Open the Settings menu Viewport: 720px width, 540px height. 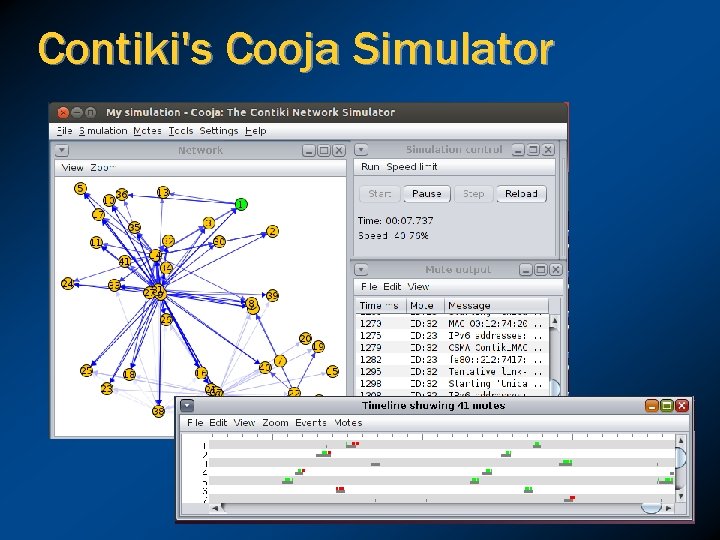219,131
